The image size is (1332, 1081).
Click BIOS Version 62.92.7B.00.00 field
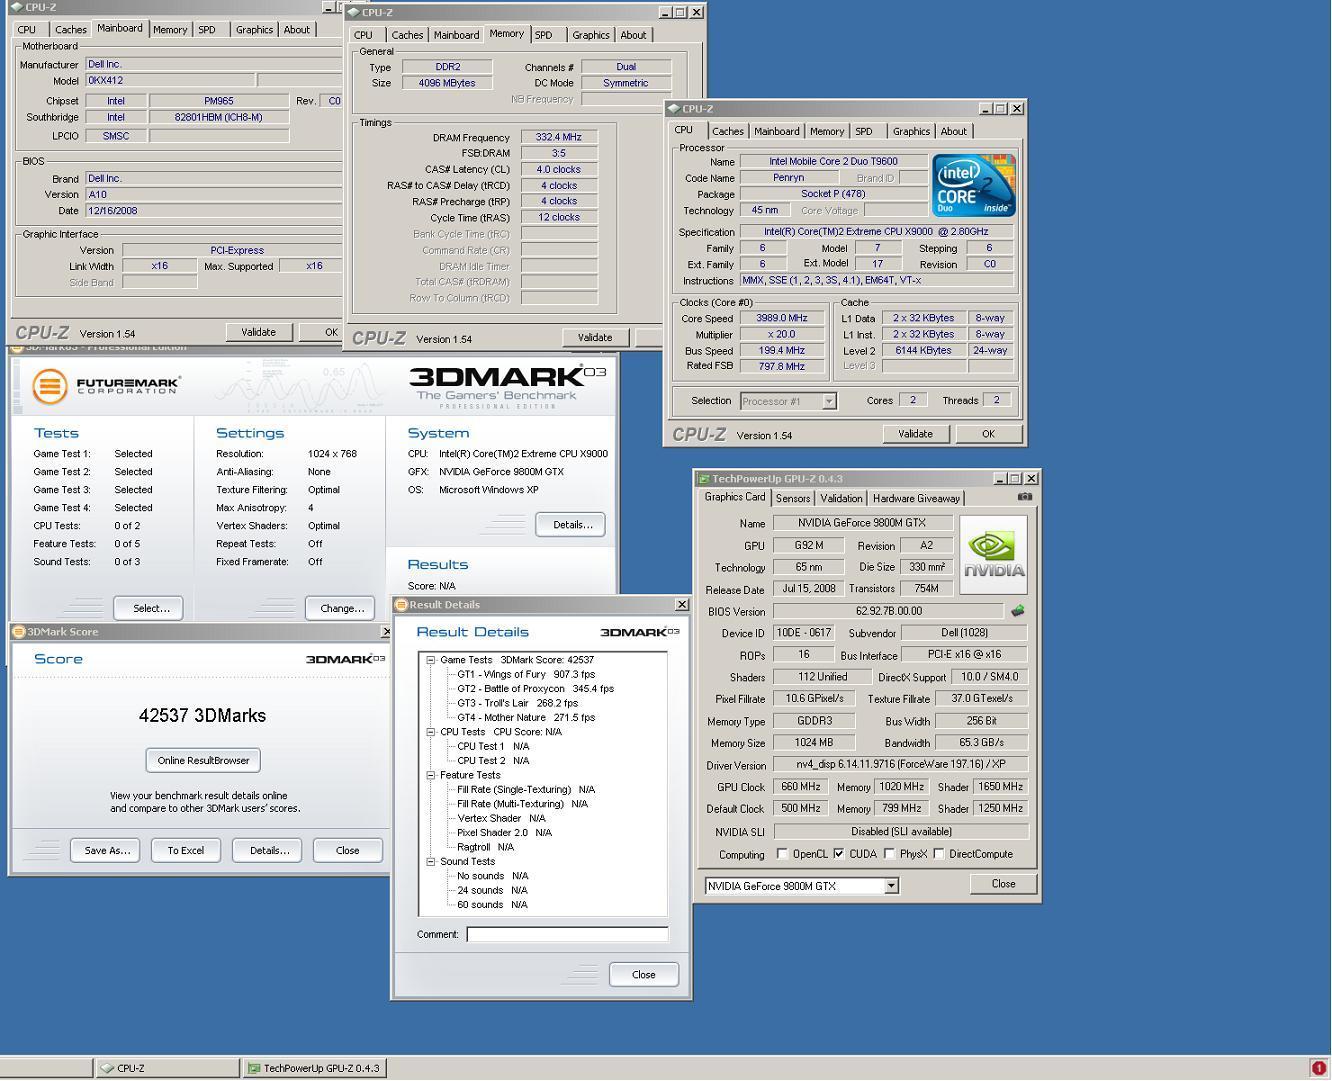pyautogui.click(x=889, y=611)
